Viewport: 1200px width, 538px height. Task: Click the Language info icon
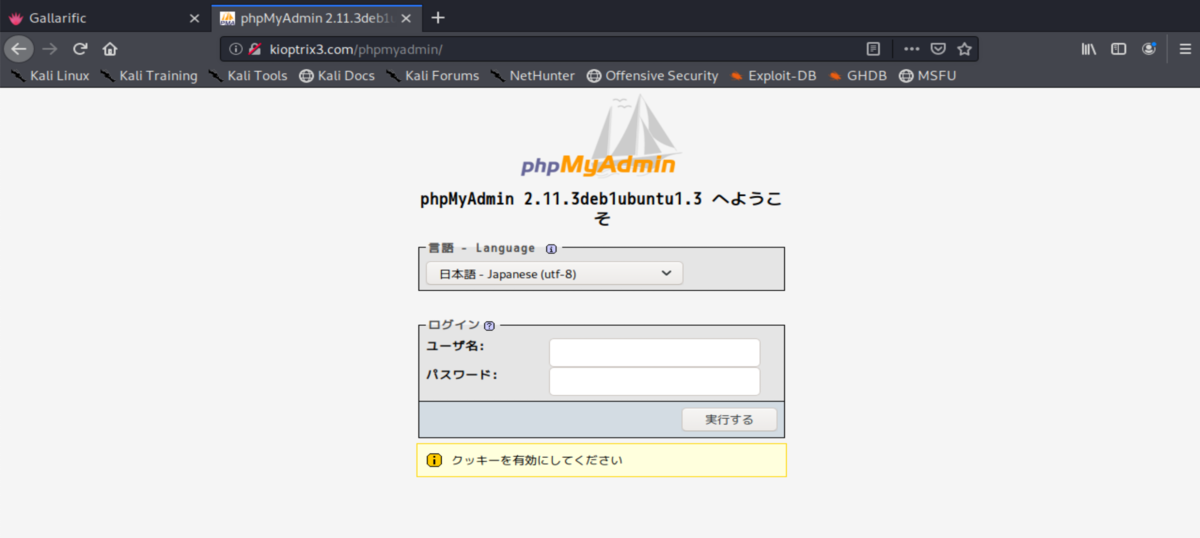tap(551, 249)
